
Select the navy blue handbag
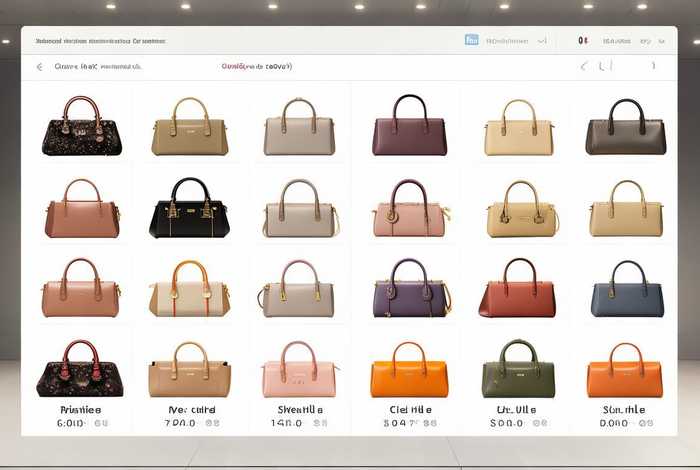tap(627, 291)
